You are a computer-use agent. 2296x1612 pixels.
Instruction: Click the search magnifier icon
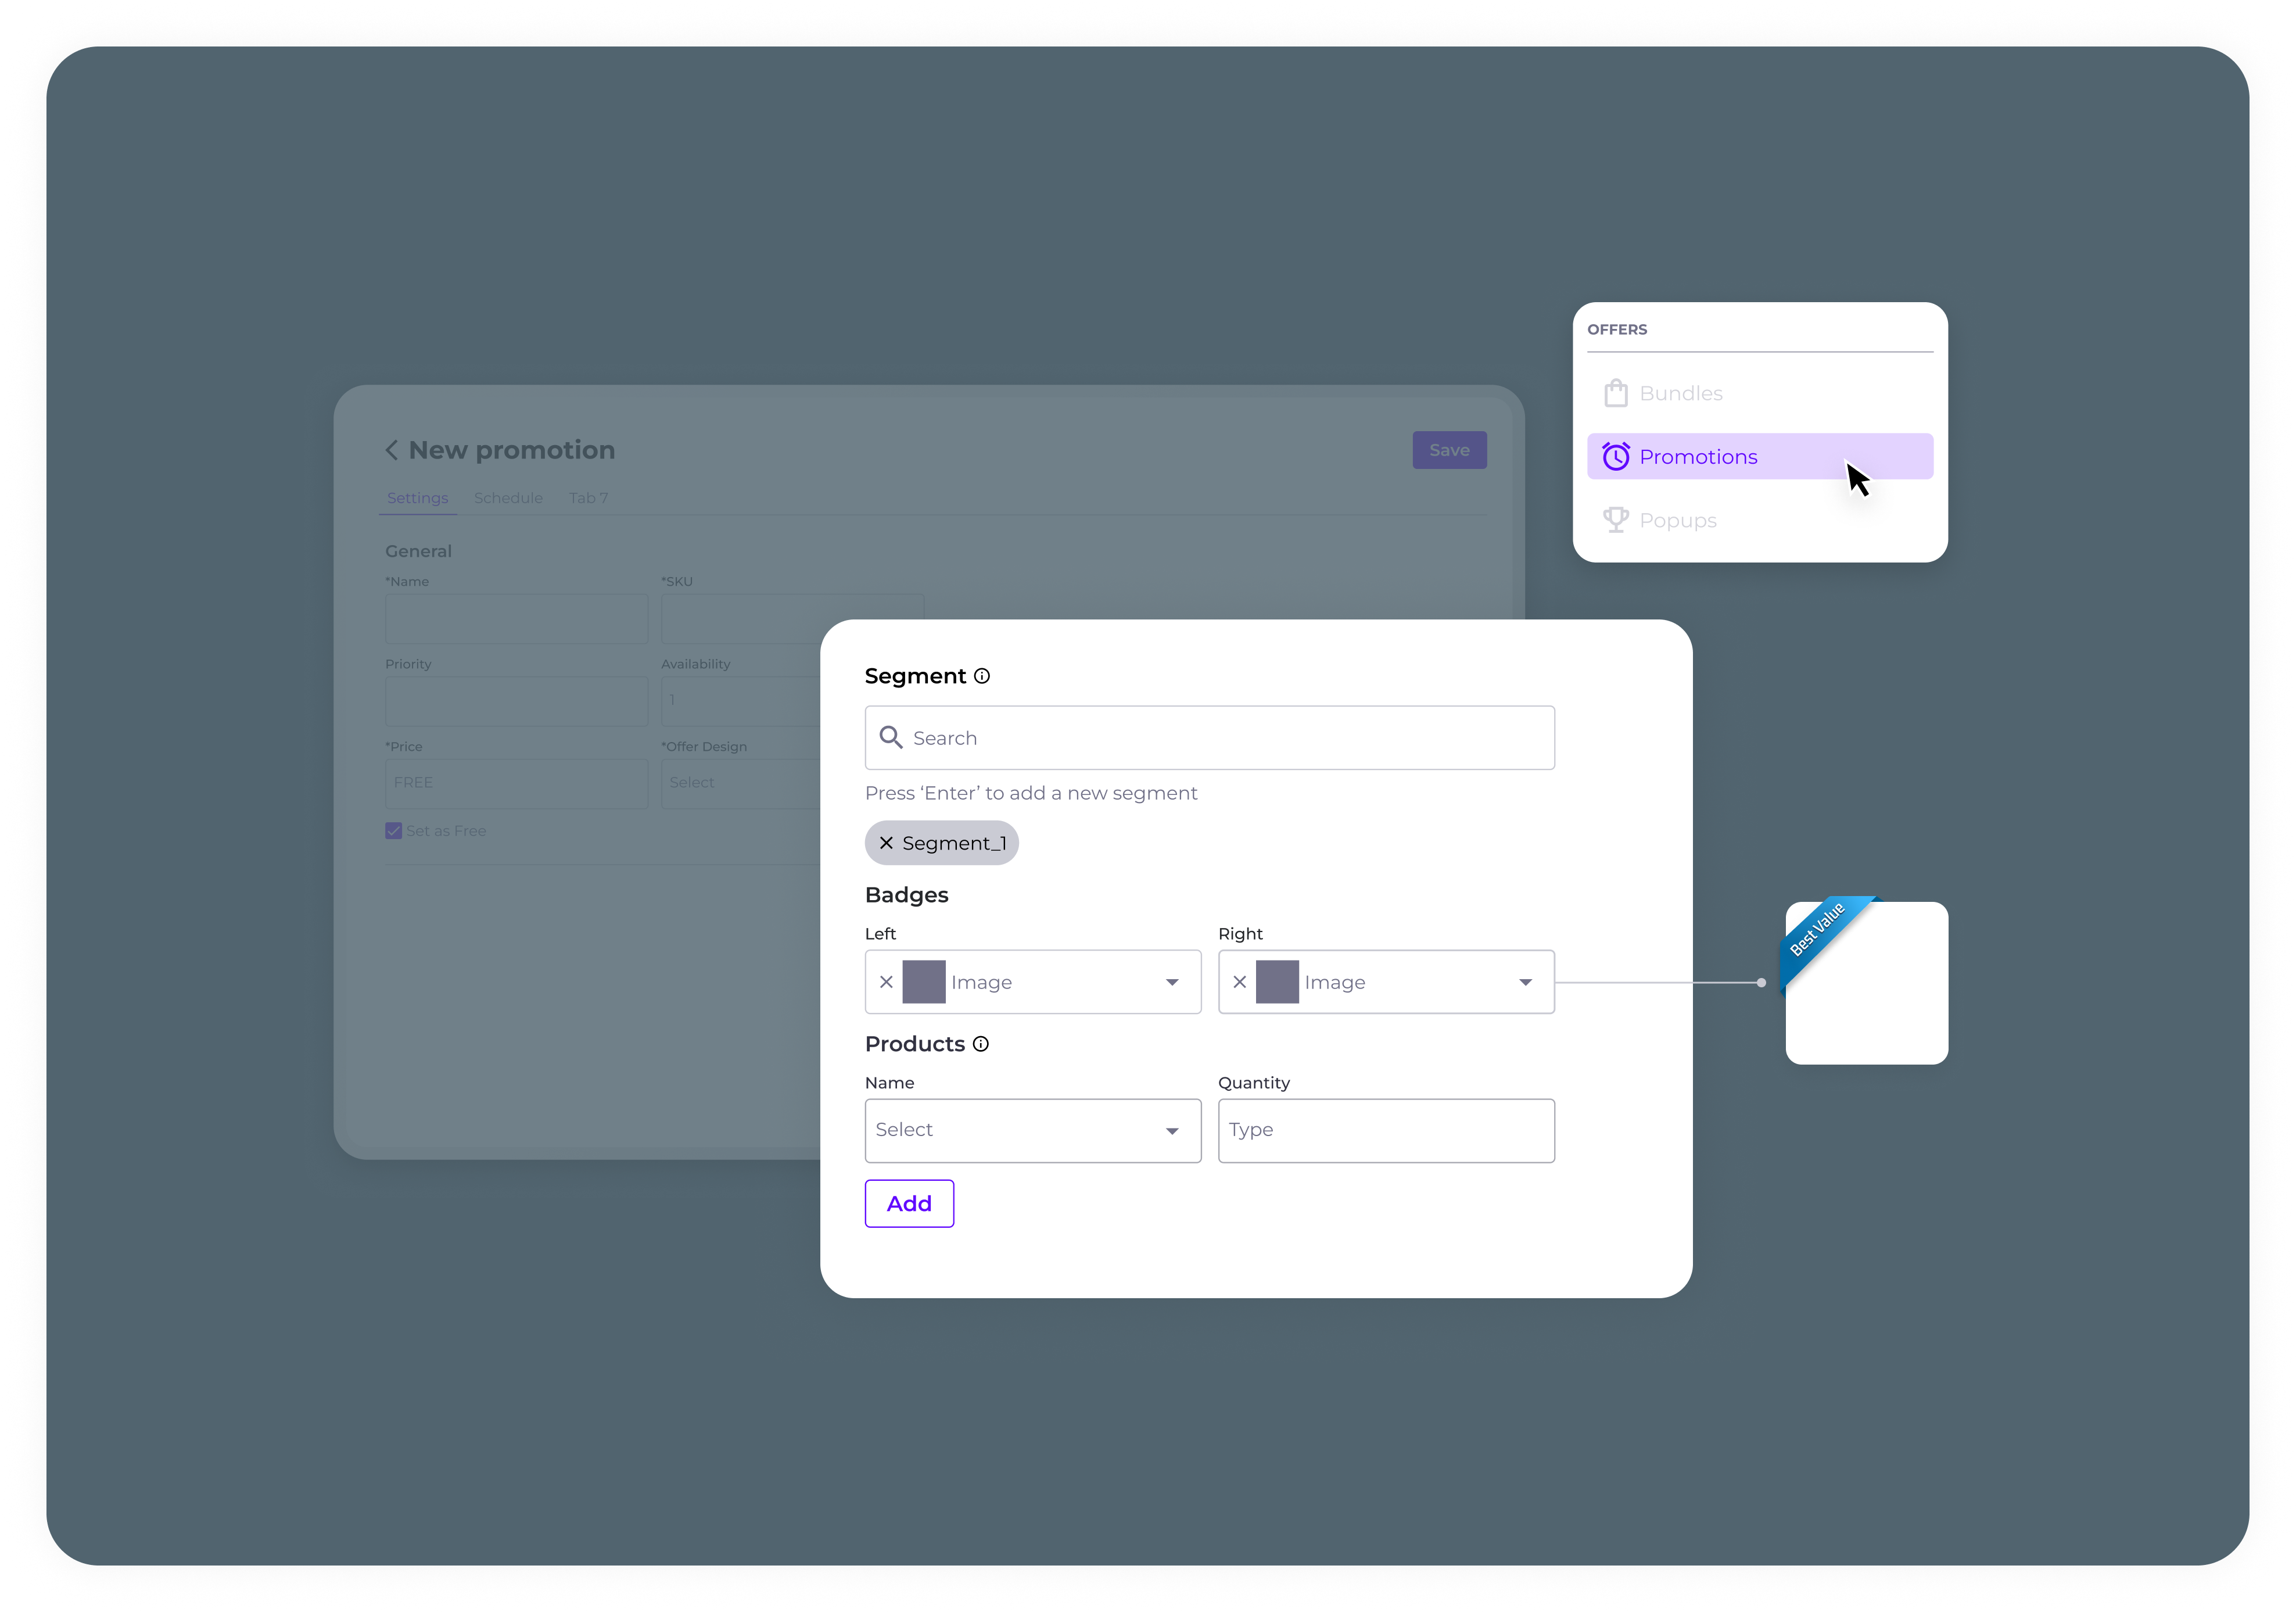pyautogui.click(x=890, y=738)
